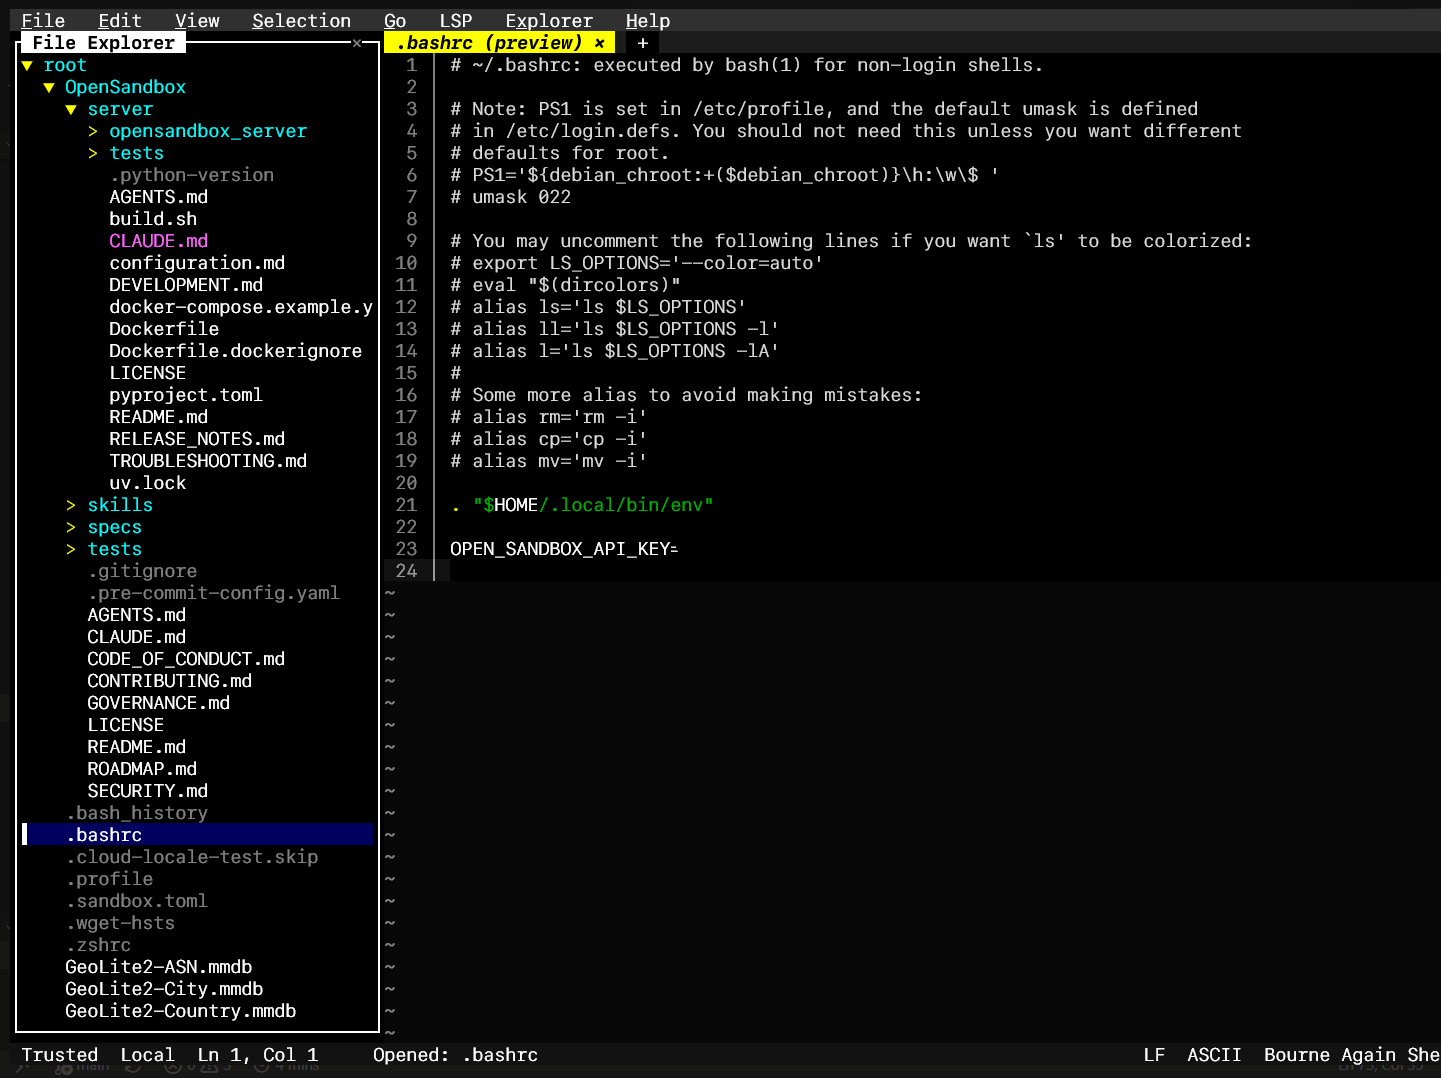1441x1078 pixels.
Task: Open .sandbox.toml file
Action: 137,901
